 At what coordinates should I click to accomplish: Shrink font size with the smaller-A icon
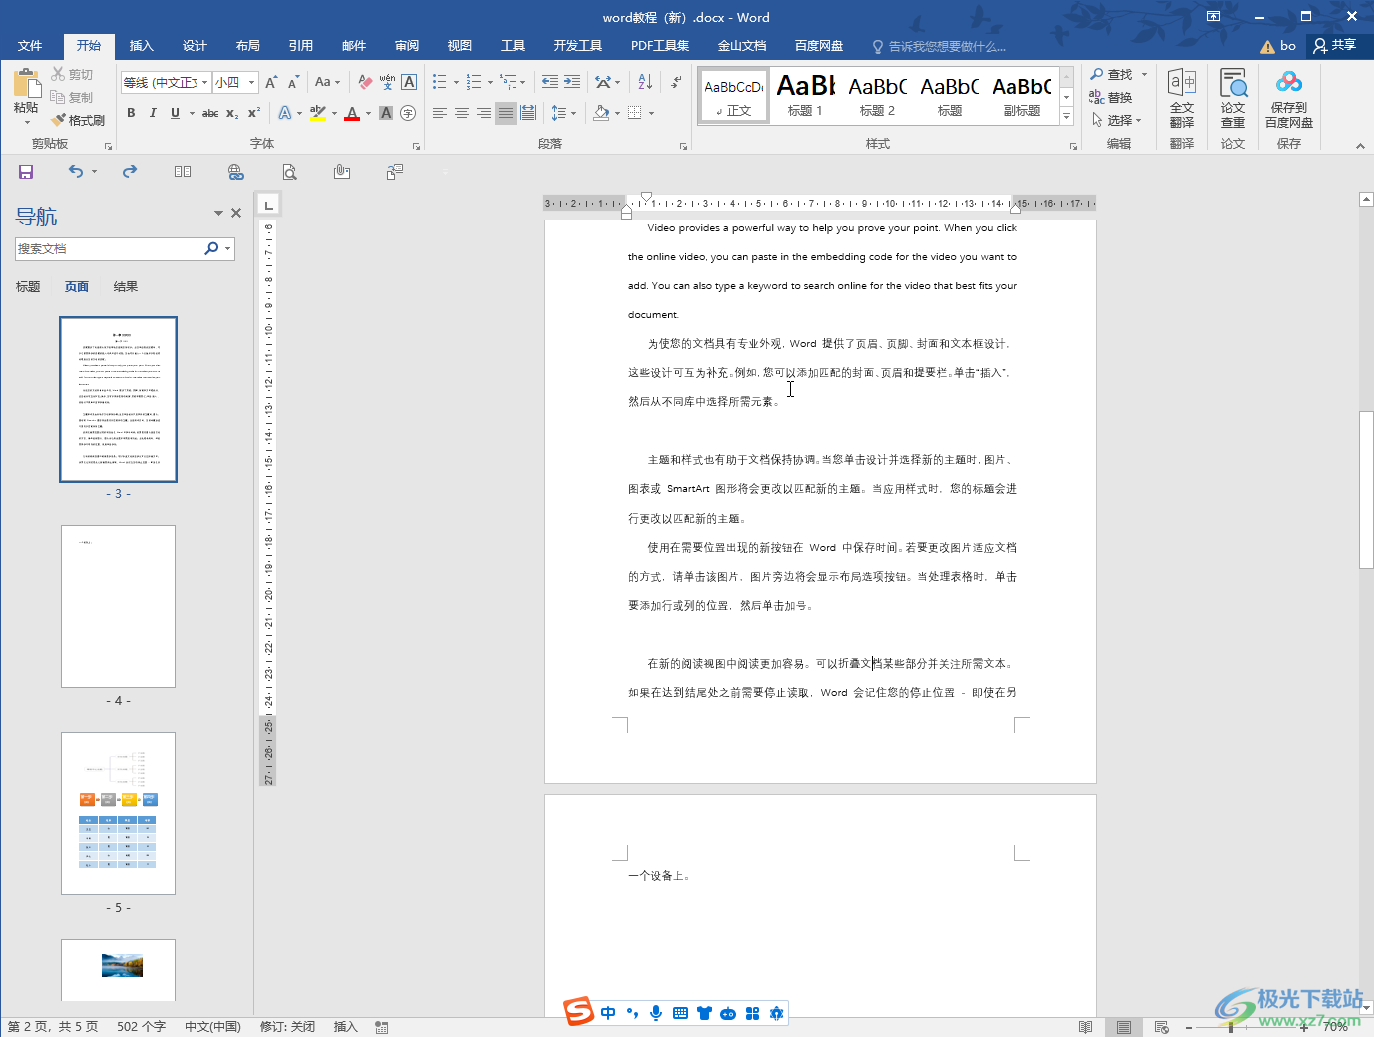(293, 82)
